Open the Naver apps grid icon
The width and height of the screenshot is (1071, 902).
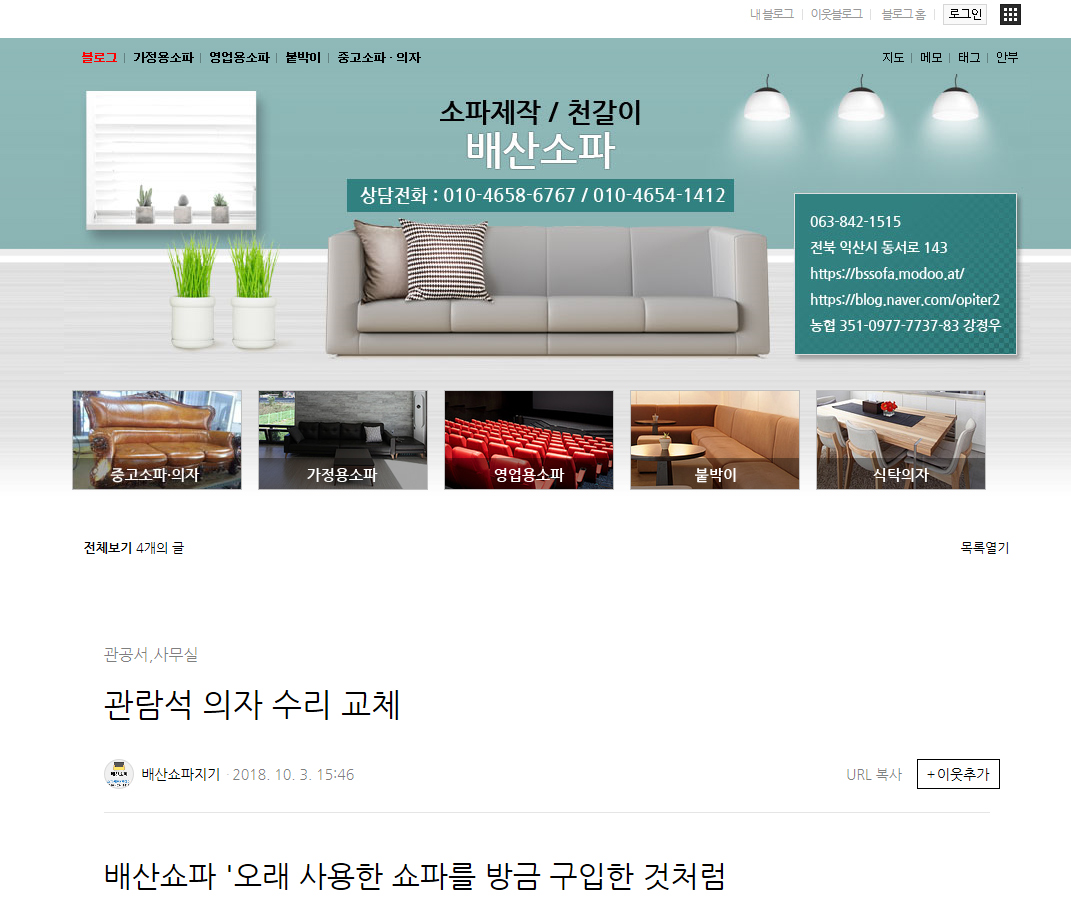coord(1010,14)
